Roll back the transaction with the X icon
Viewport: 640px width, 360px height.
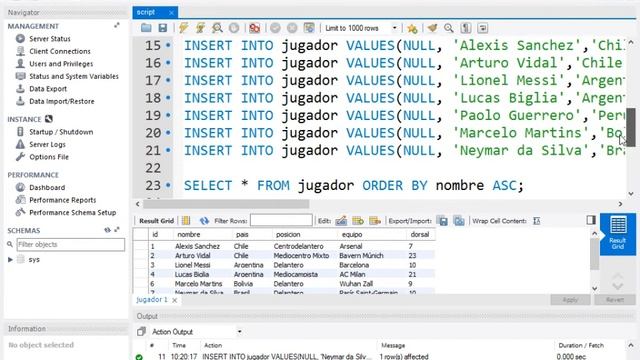[x=292, y=28]
